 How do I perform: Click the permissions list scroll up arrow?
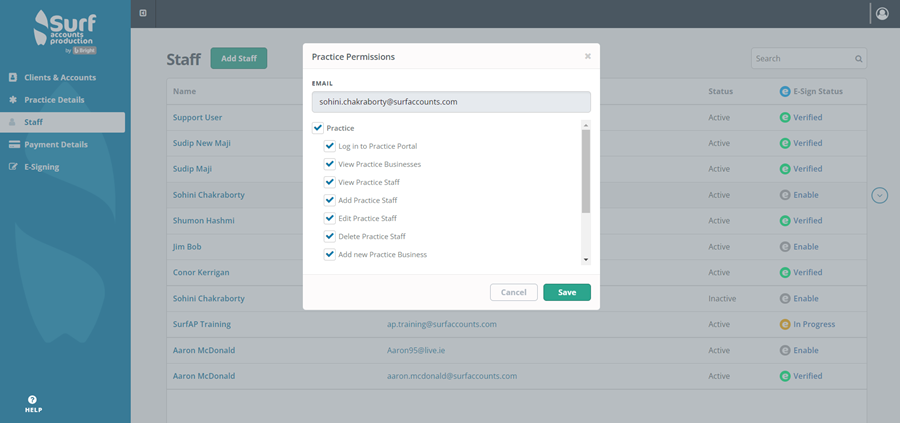pos(586,125)
